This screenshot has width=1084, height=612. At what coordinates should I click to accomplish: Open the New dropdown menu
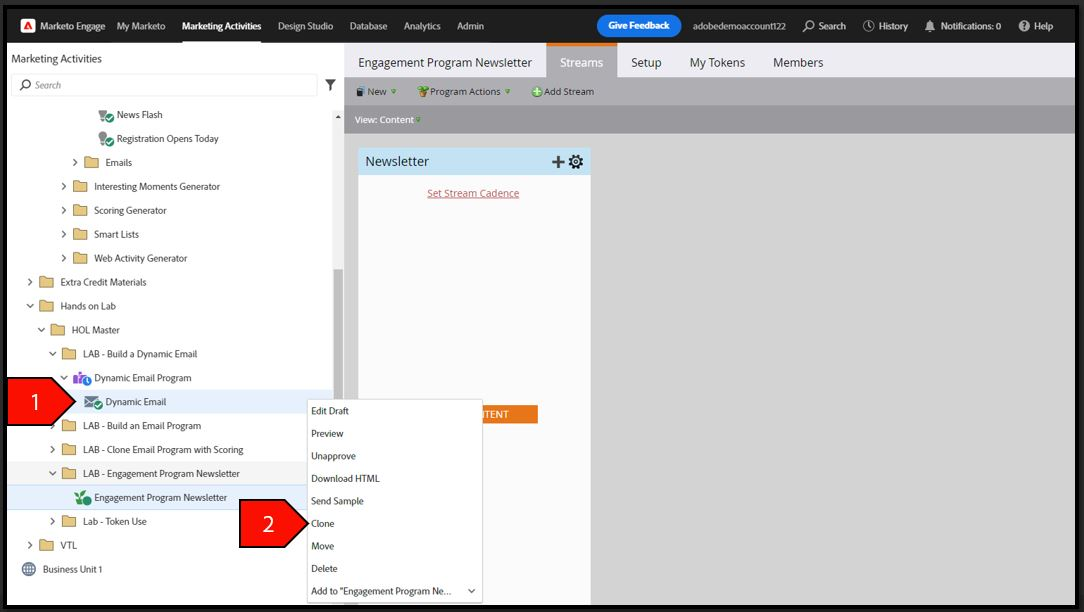[x=376, y=92]
